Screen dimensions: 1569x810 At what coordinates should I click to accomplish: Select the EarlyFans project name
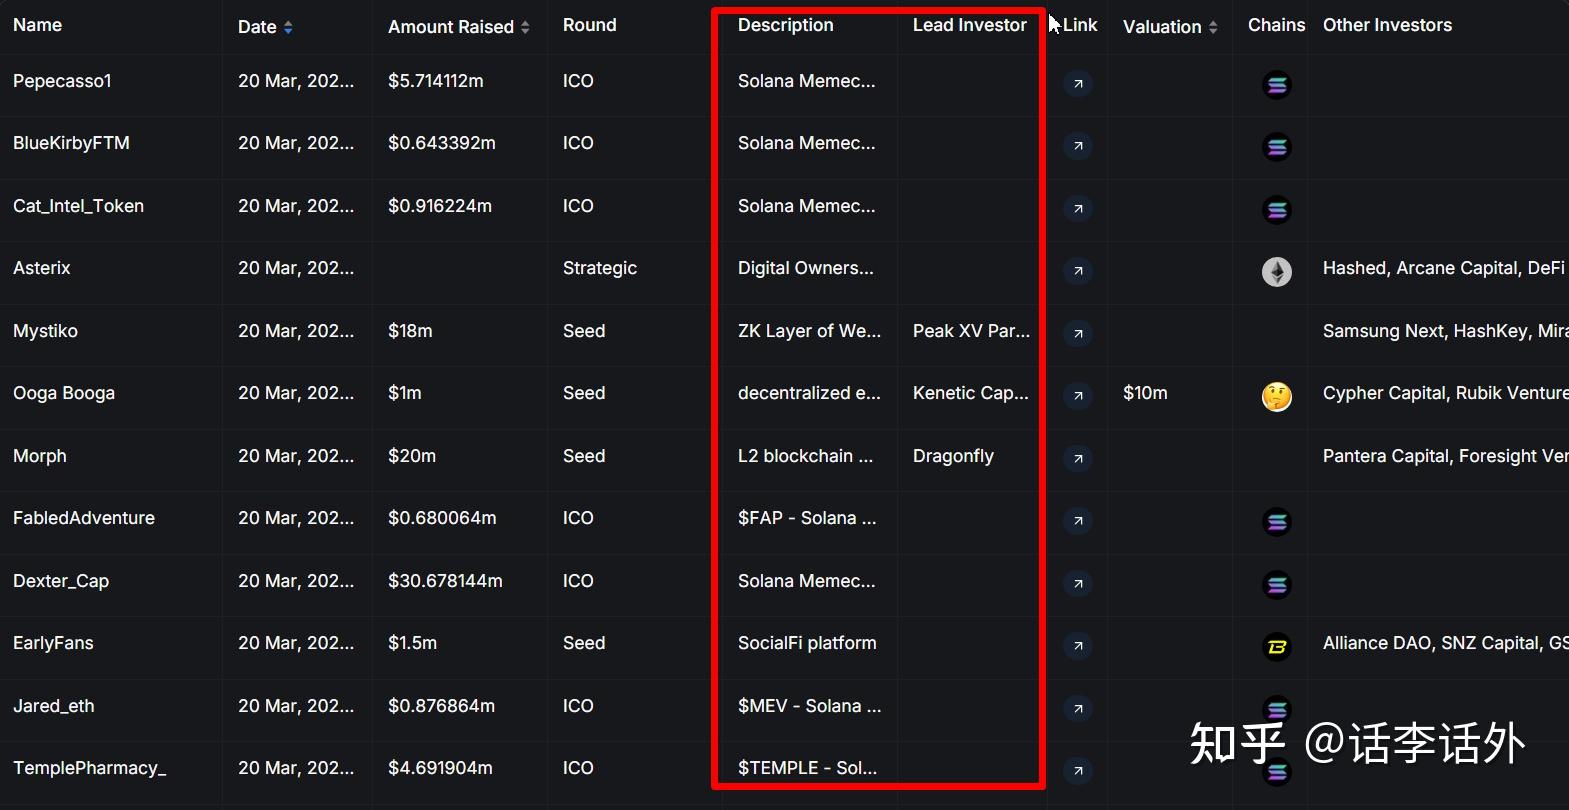click(x=53, y=643)
